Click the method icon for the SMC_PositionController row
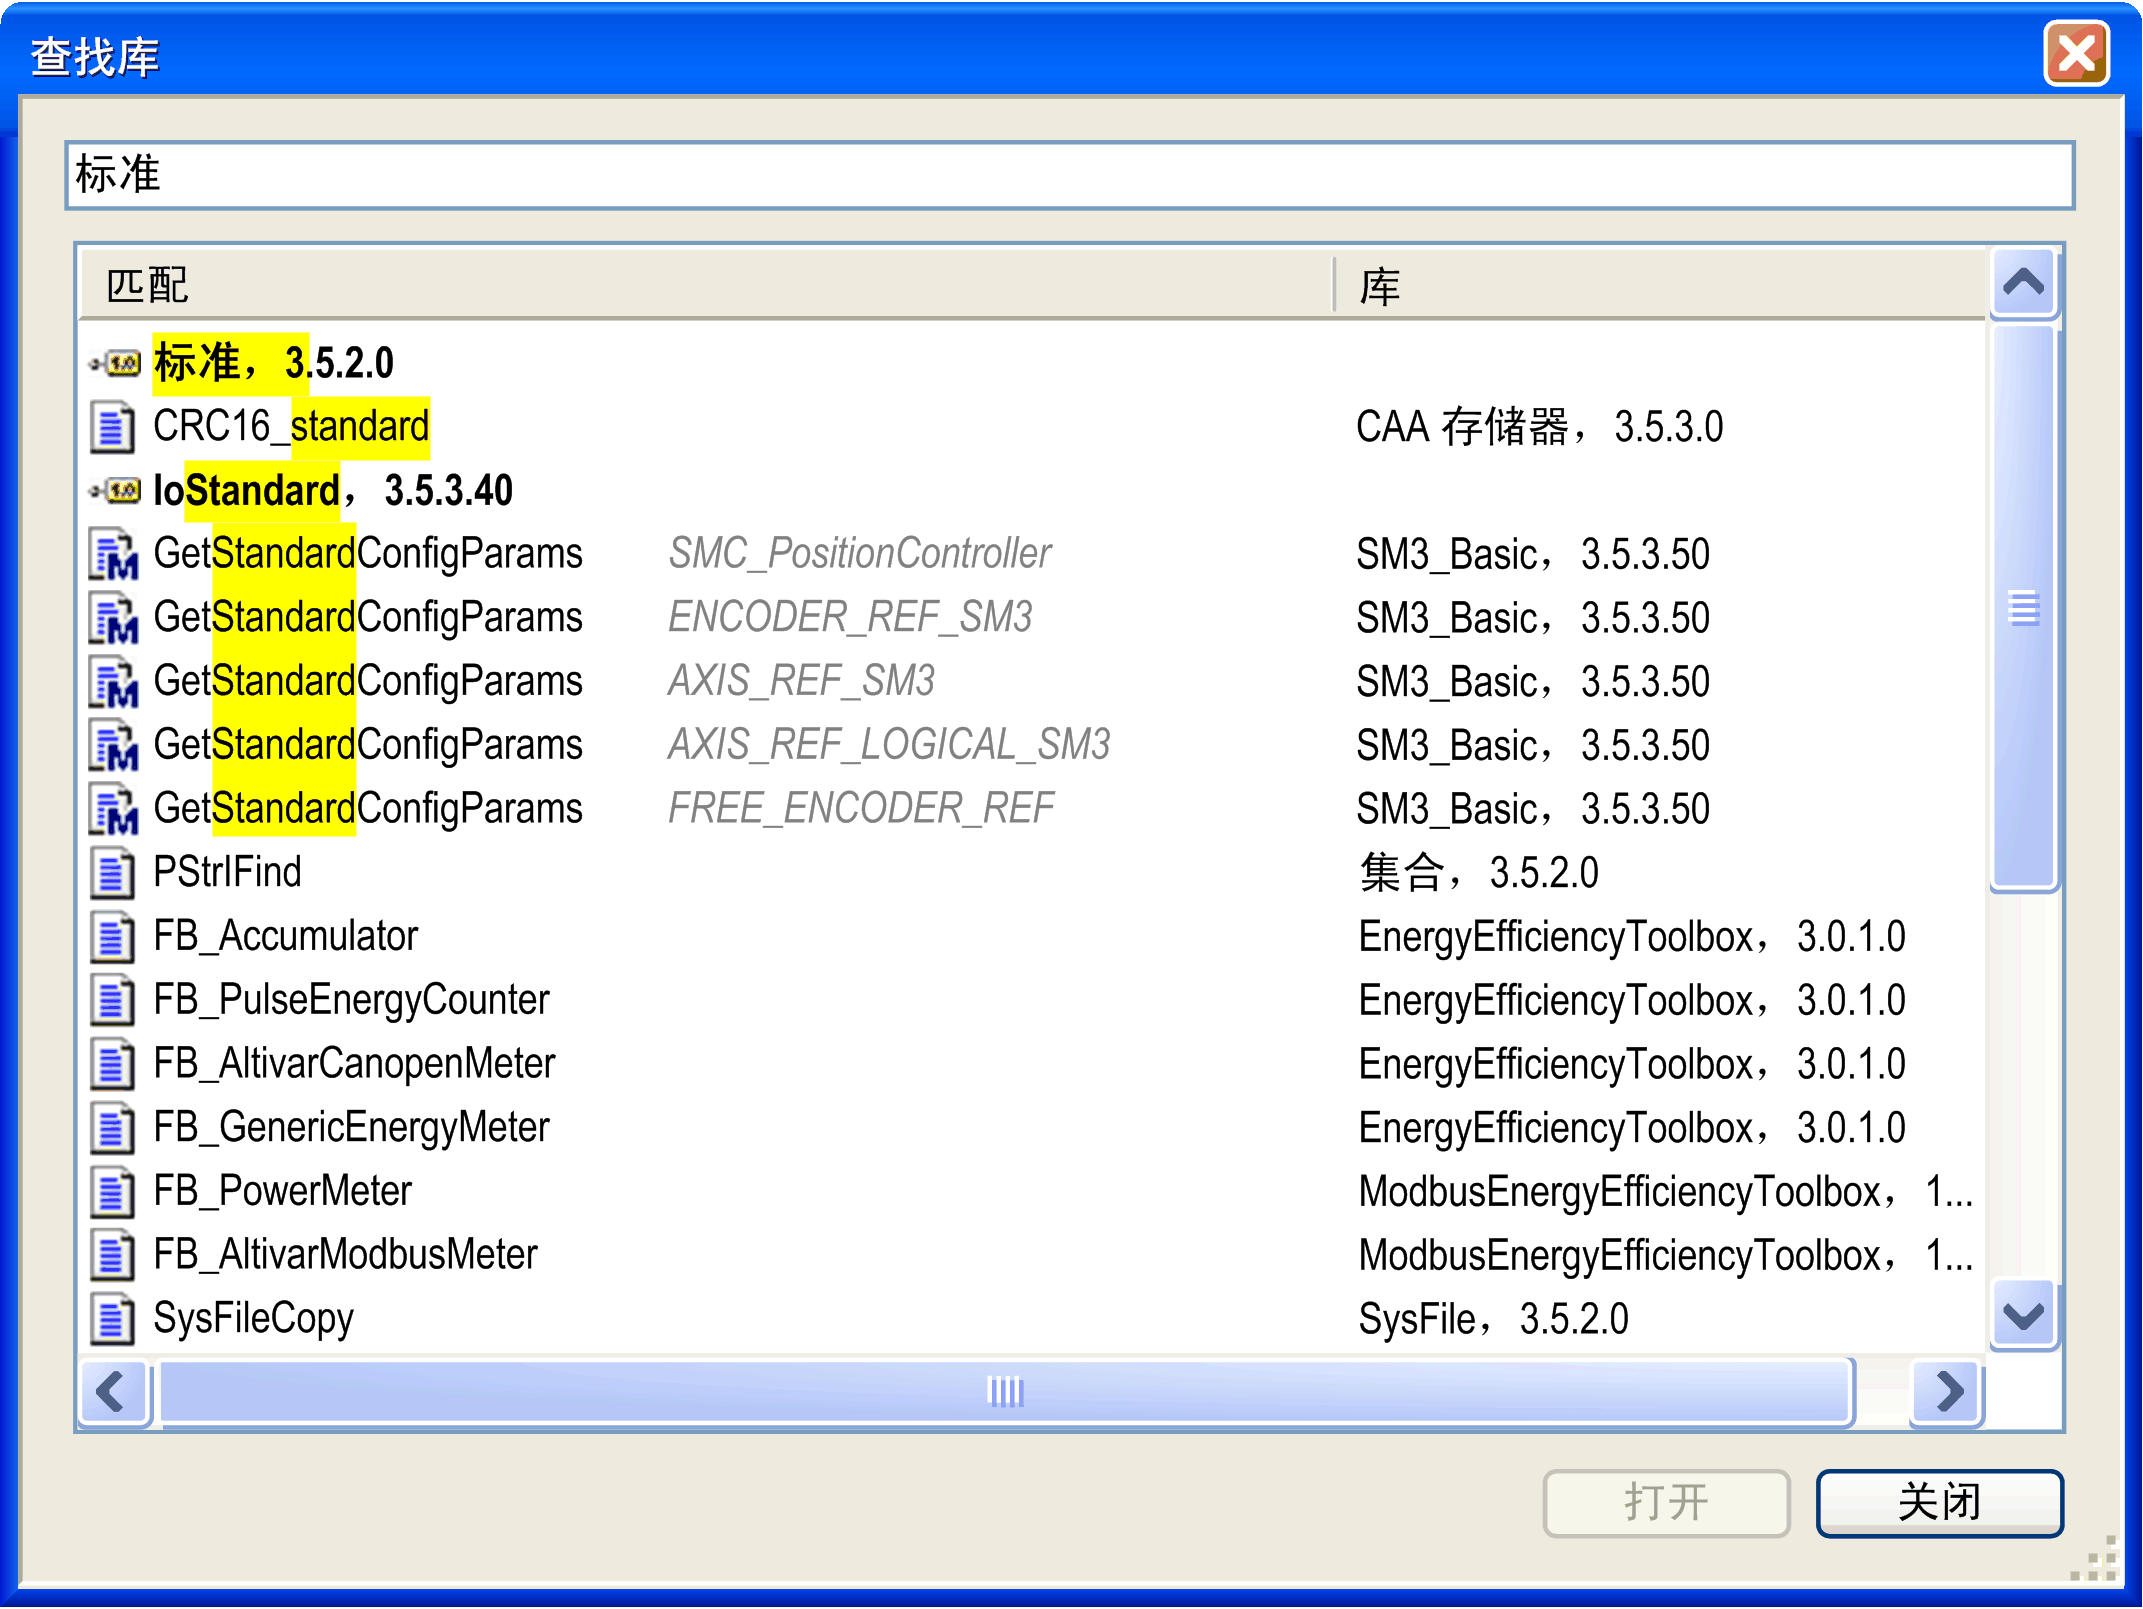2143x1609 pixels. click(x=113, y=555)
